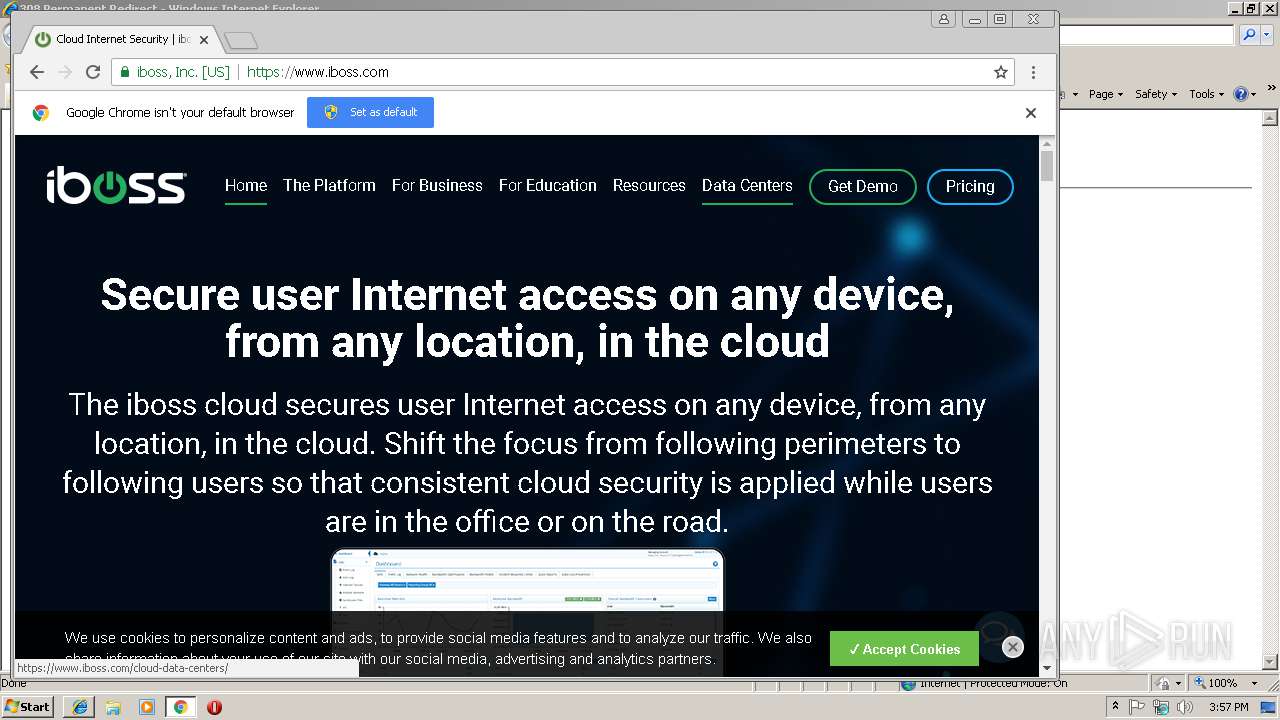Viewport: 1280px width, 720px height.
Task: Click the Cloud Internet Security tab title
Action: coord(122,40)
